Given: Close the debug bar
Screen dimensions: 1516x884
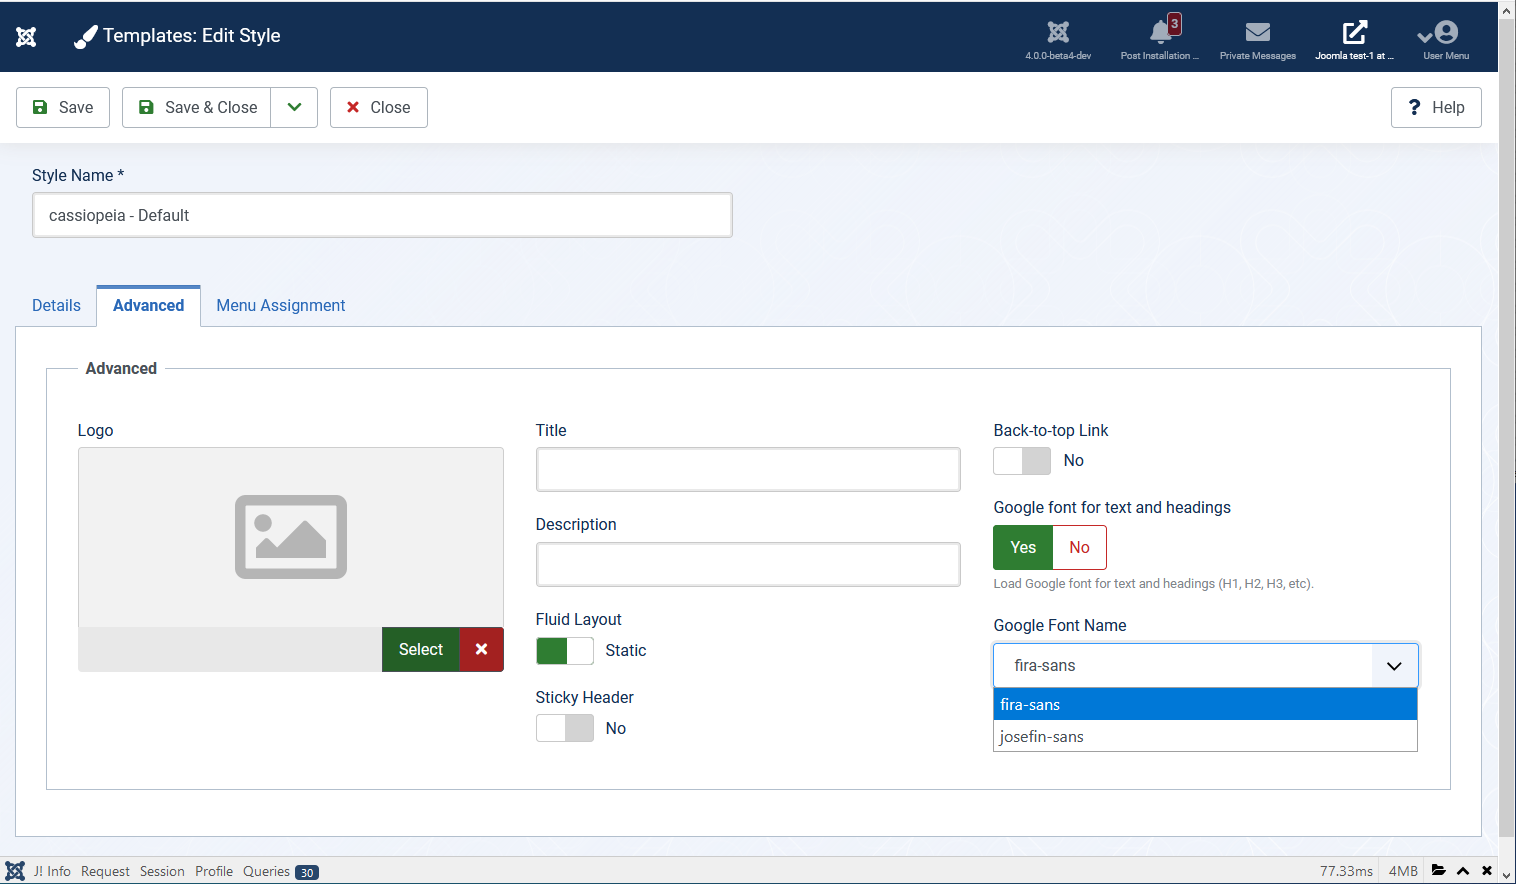Looking at the screenshot, I should [1487, 871].
